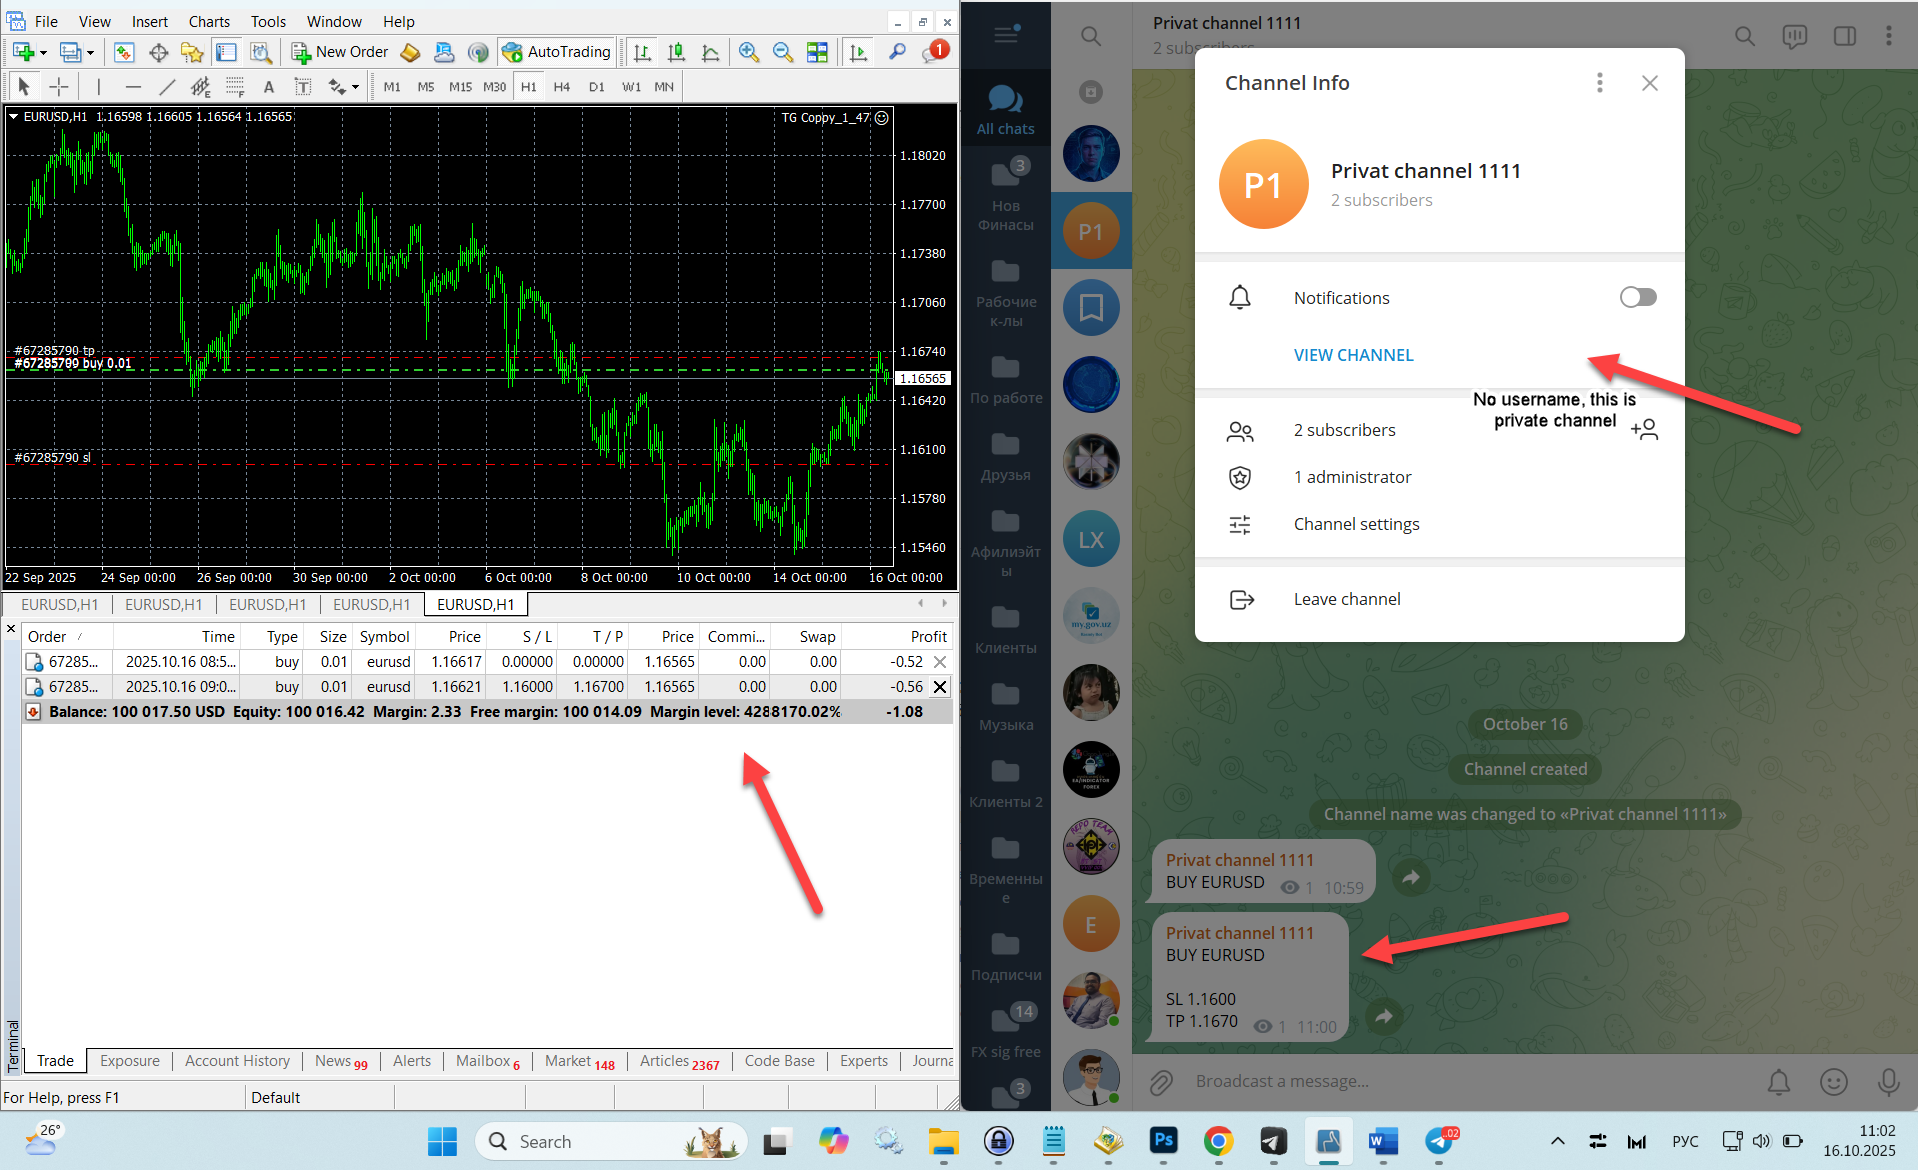Switch chart to bar chart mode
Viewport: 1918px width, 1170px height.
pyautogui.click(x=642, y=52)
